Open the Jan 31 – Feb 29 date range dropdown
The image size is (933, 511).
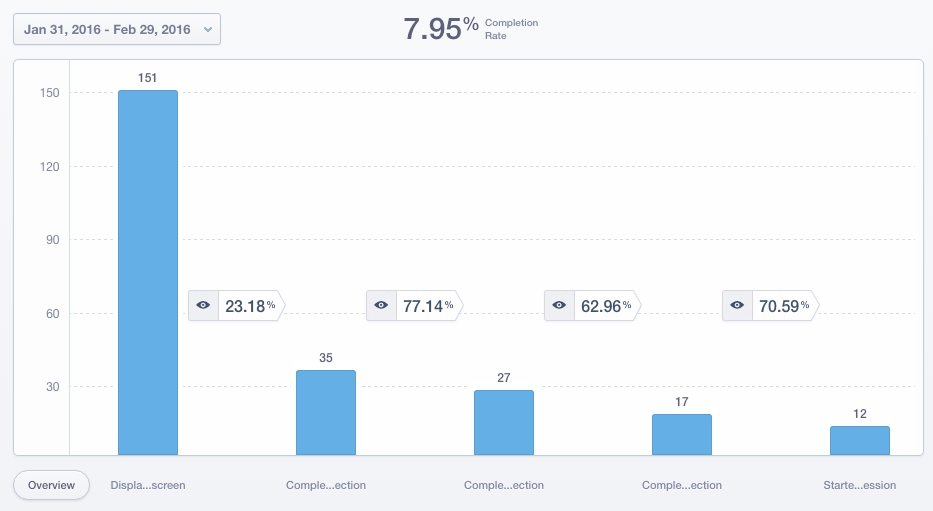117,29
